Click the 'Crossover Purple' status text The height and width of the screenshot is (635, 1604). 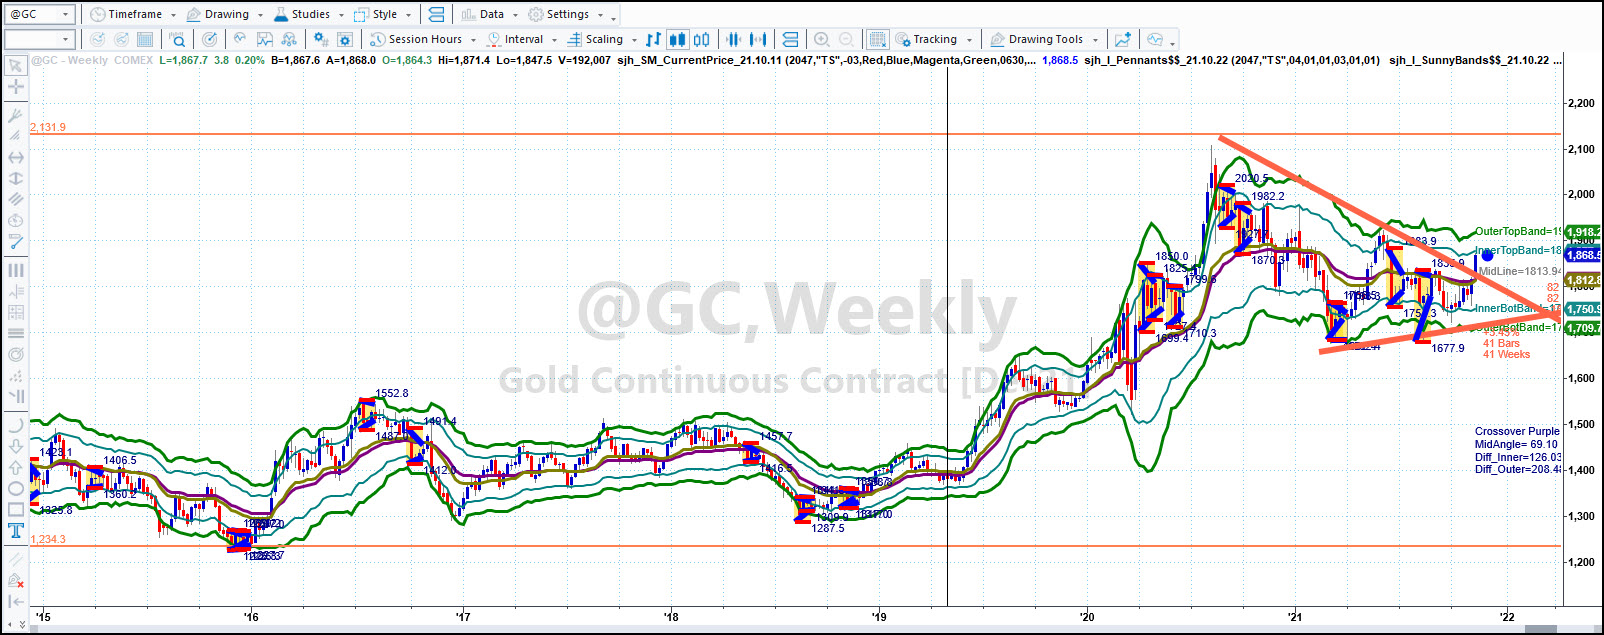click(x=1517, y=431)
